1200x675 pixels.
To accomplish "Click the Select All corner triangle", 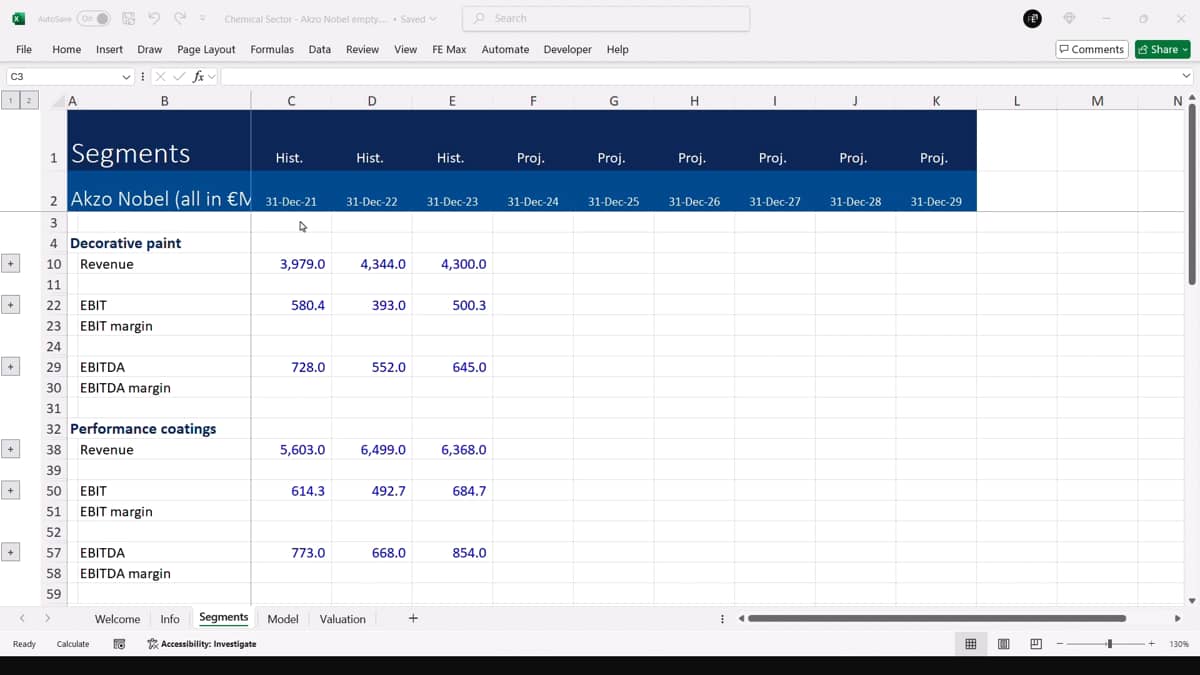I will (x=57, y=101).
